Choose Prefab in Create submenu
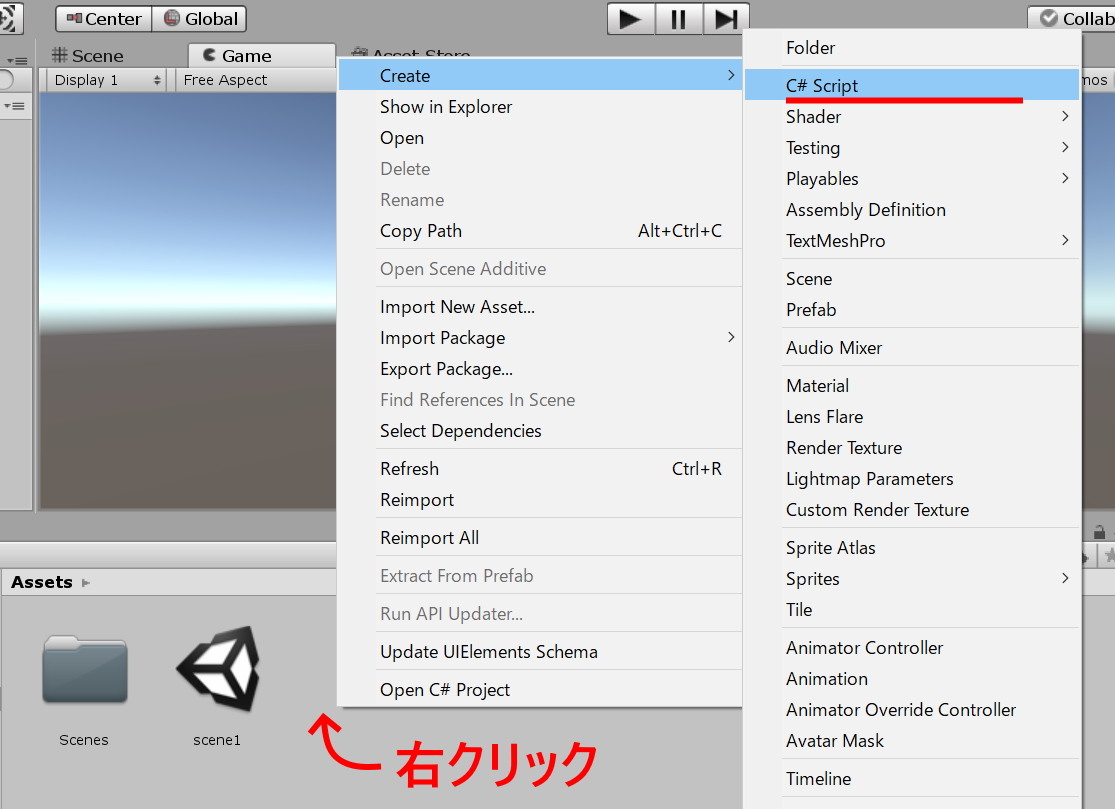Image resolution: width=1115 pixels, height=809 pixels. tap(912, 310)
